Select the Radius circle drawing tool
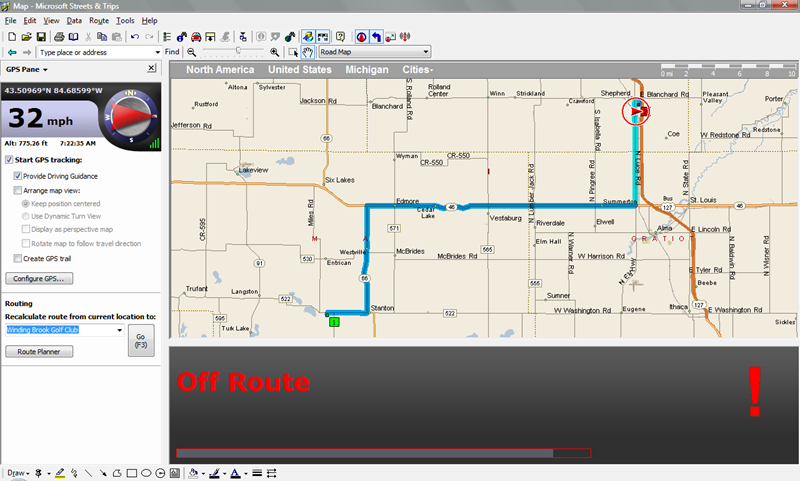 coord(160,473)
